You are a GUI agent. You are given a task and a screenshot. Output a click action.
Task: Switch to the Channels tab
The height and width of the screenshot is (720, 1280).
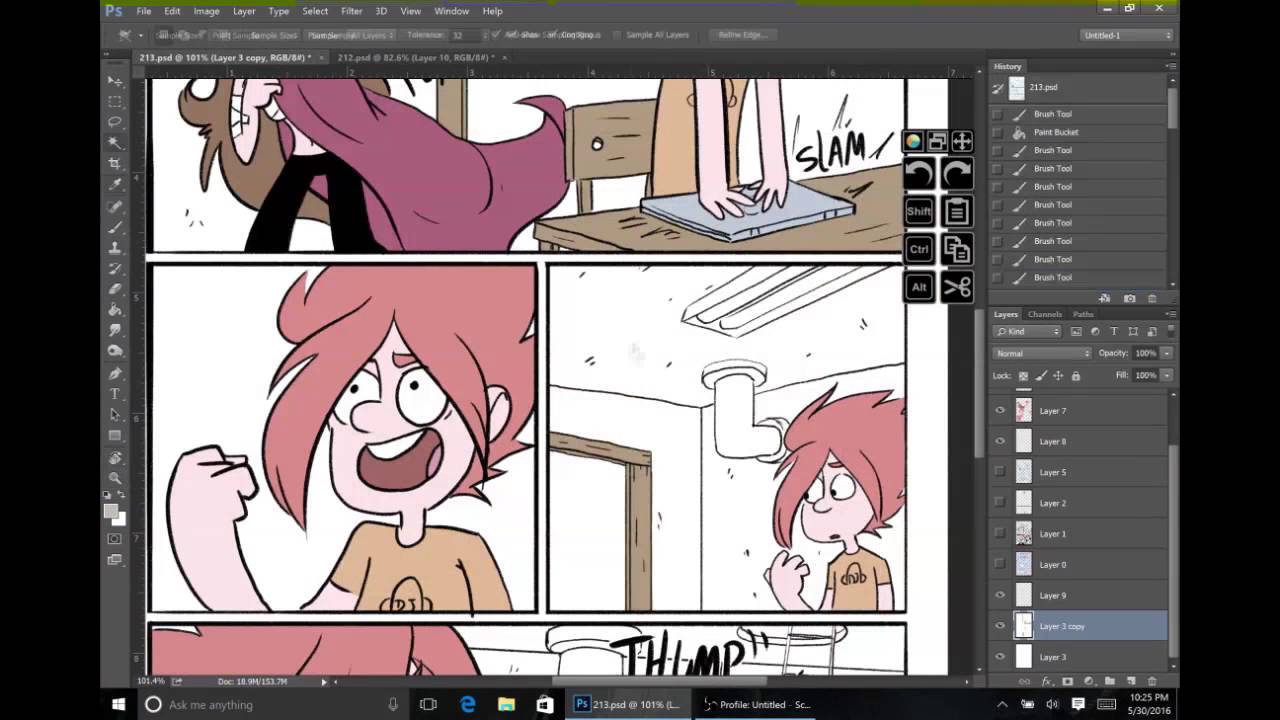pos(1045,314)
